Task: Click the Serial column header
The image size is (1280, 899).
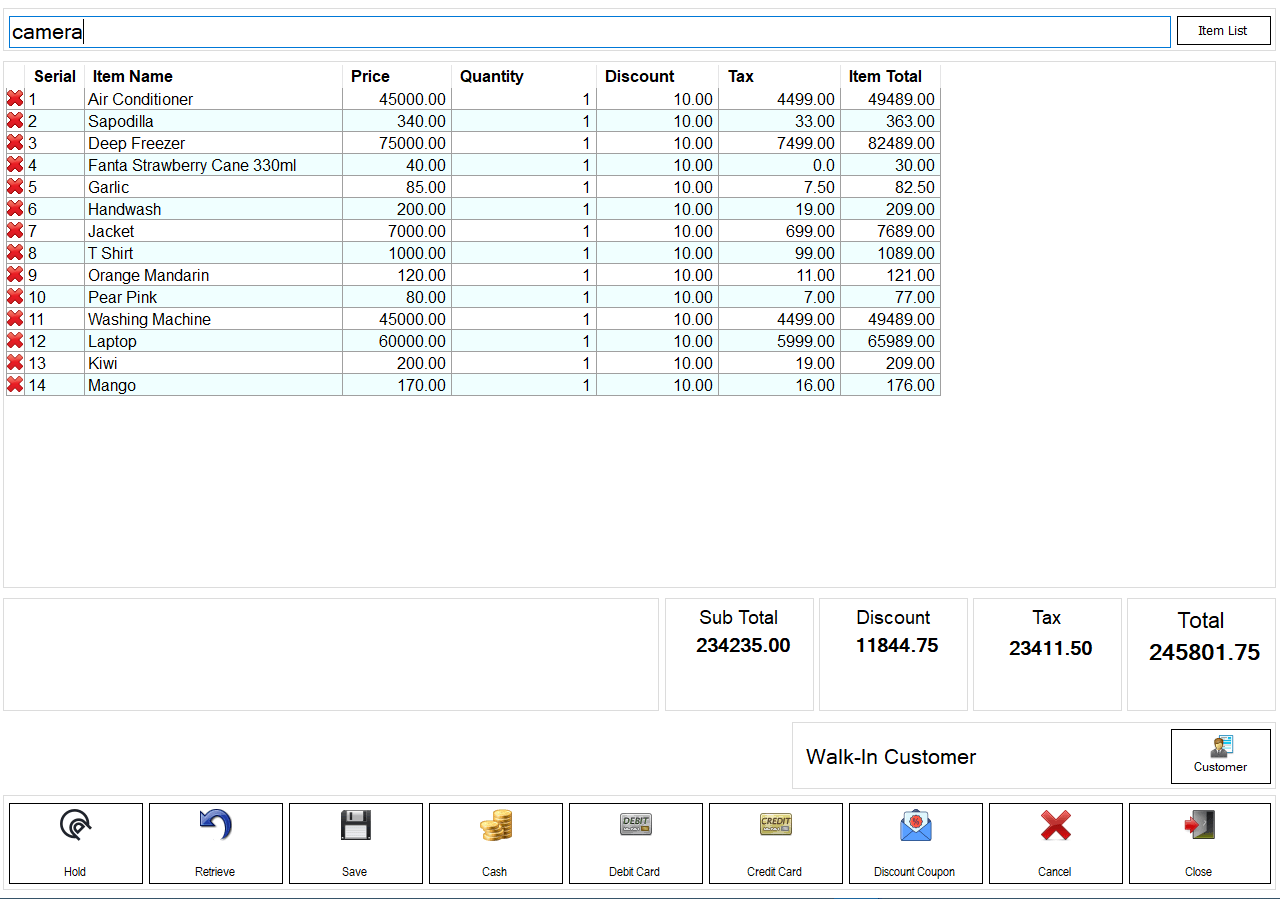Action: click(x=55, y=76)
